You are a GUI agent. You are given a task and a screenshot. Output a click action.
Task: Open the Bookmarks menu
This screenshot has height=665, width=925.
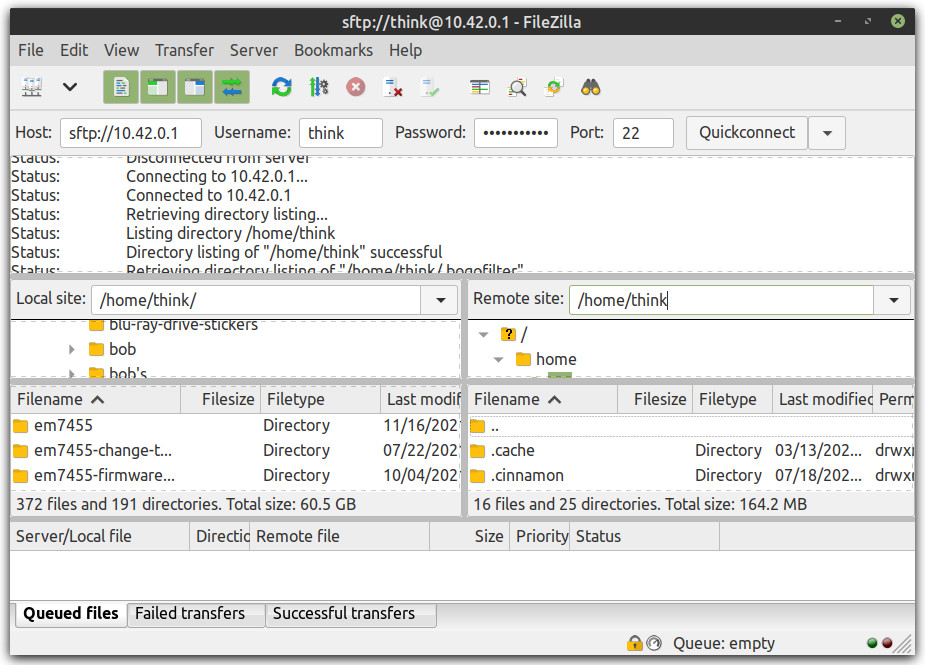(x=333, y=50)
